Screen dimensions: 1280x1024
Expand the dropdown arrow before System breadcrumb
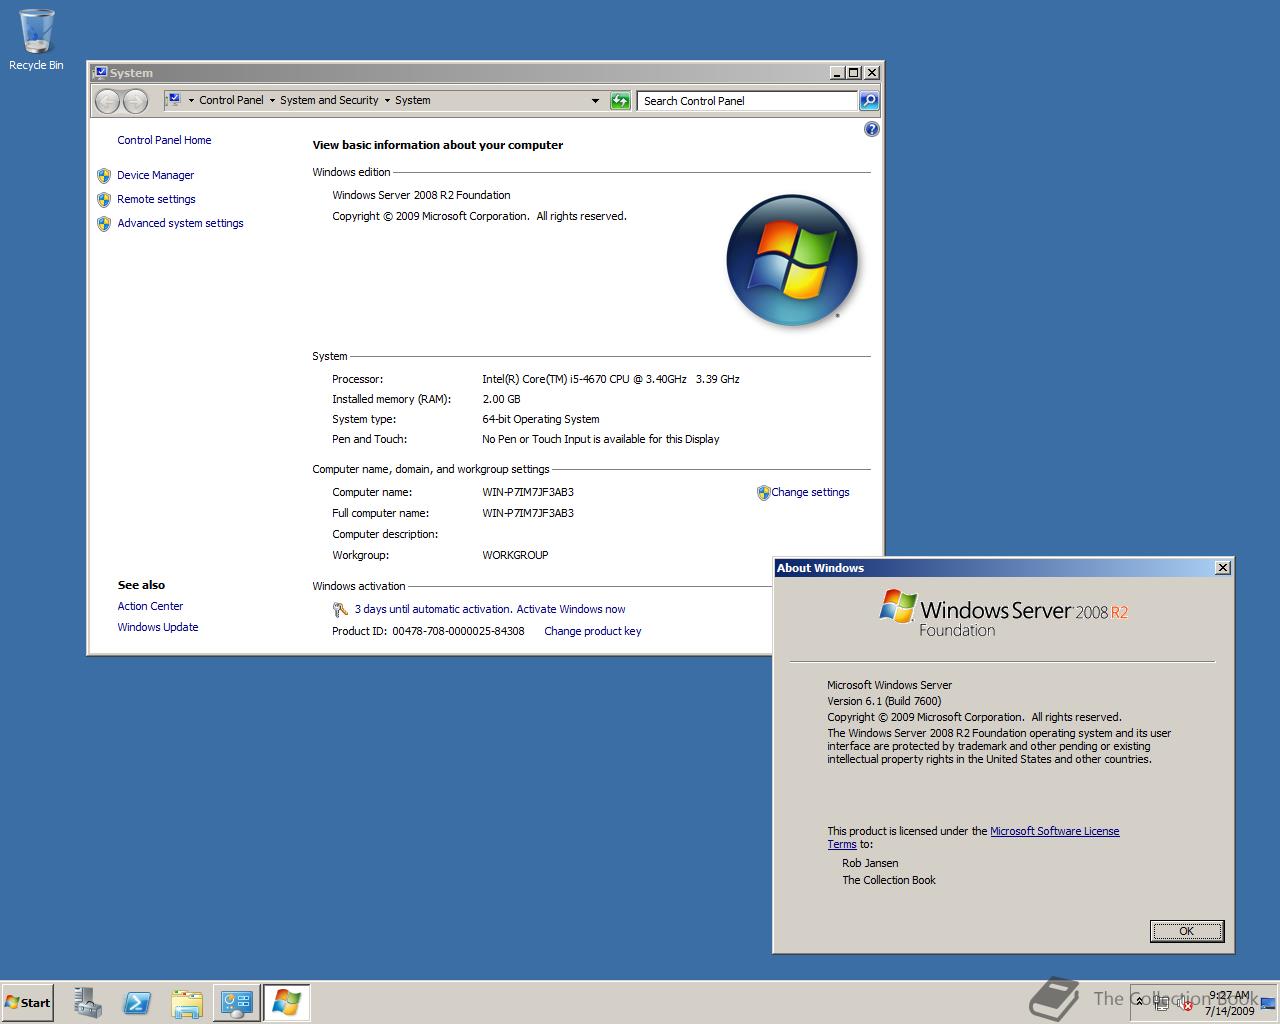pyautogui.click(x=387, y=101)
